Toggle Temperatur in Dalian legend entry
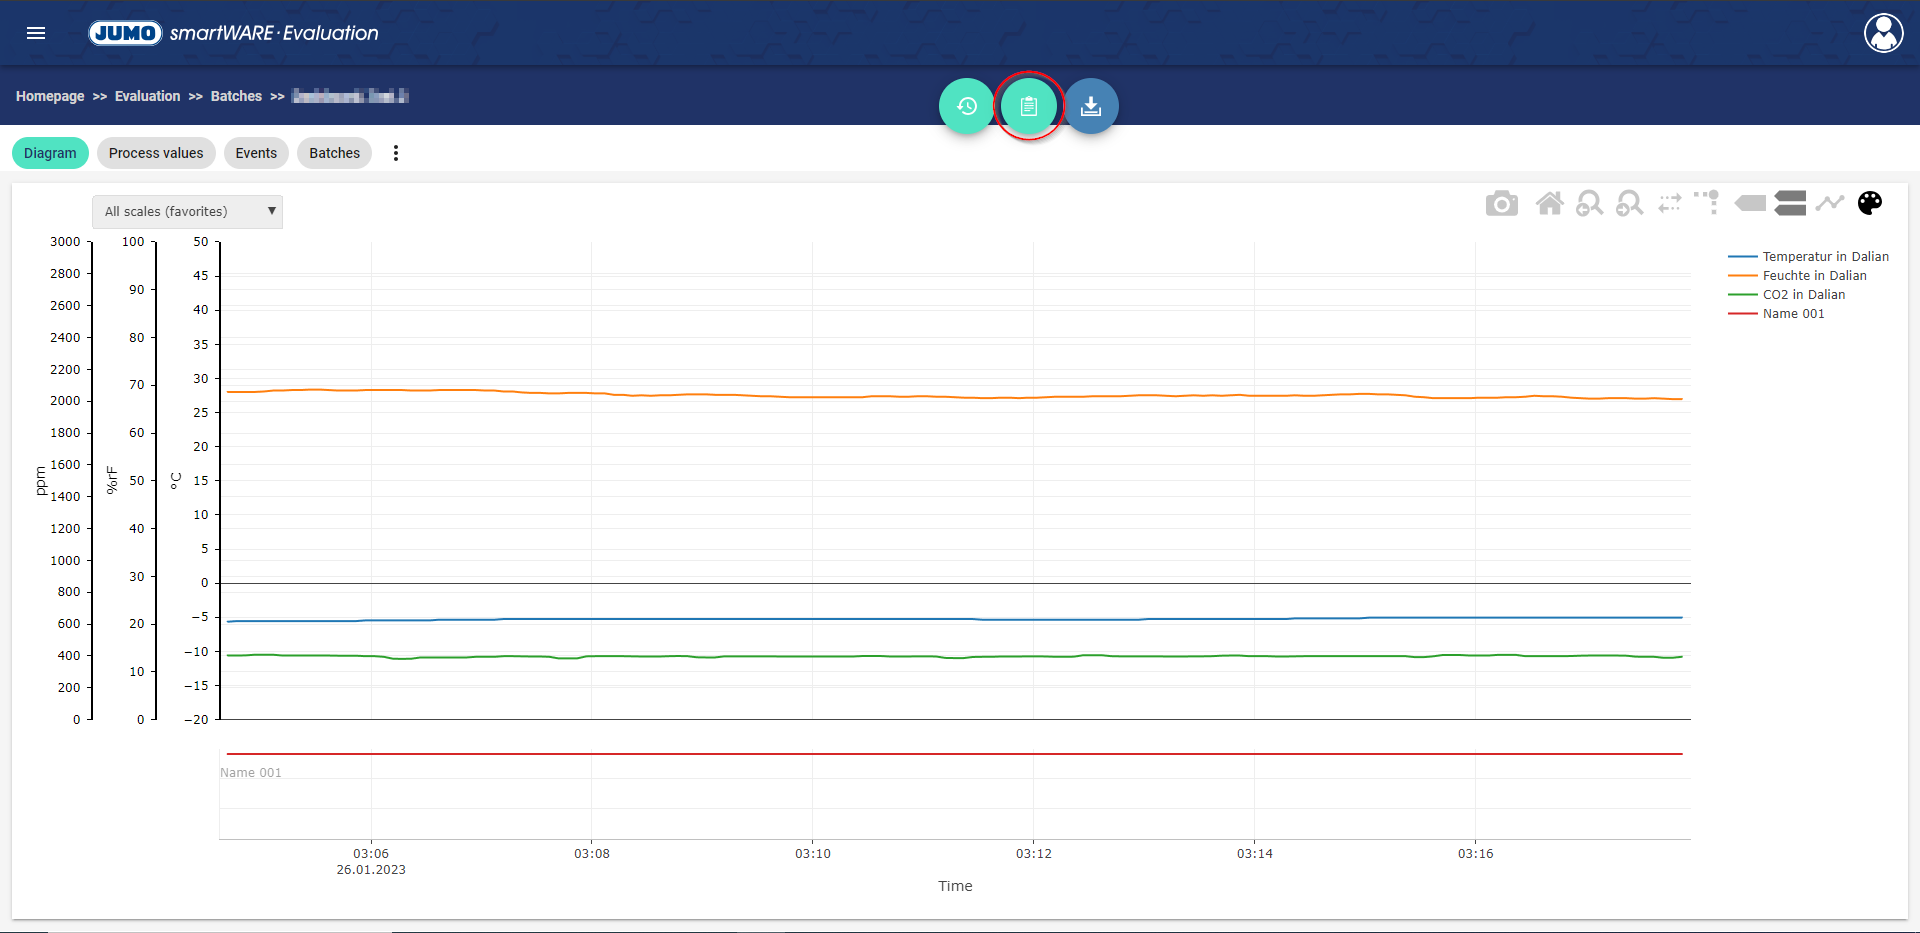The height and width of the screenshot is (933, 1920). click(1825, 257)
